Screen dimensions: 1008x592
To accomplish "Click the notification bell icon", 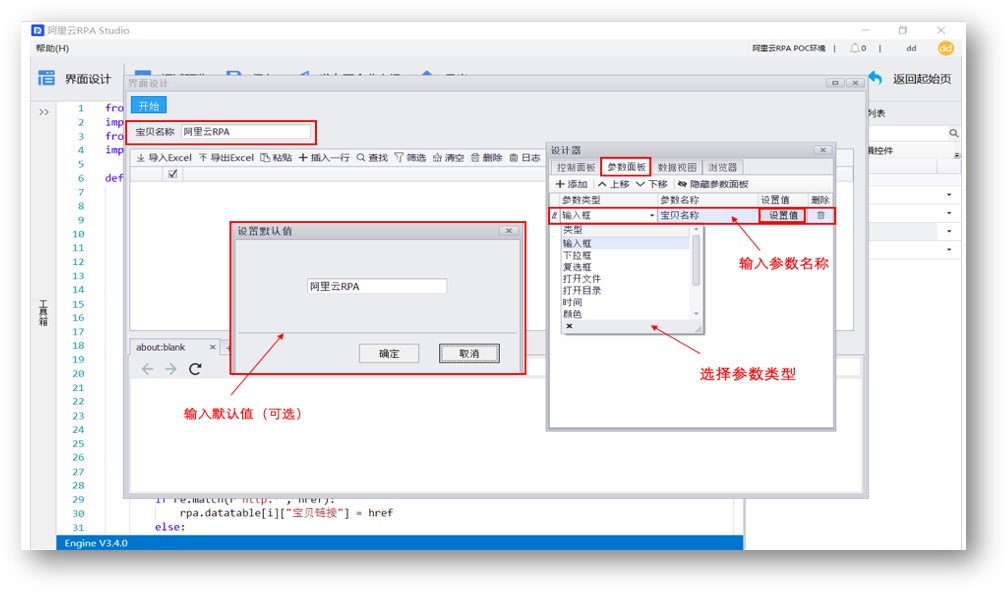I will 855,48.
